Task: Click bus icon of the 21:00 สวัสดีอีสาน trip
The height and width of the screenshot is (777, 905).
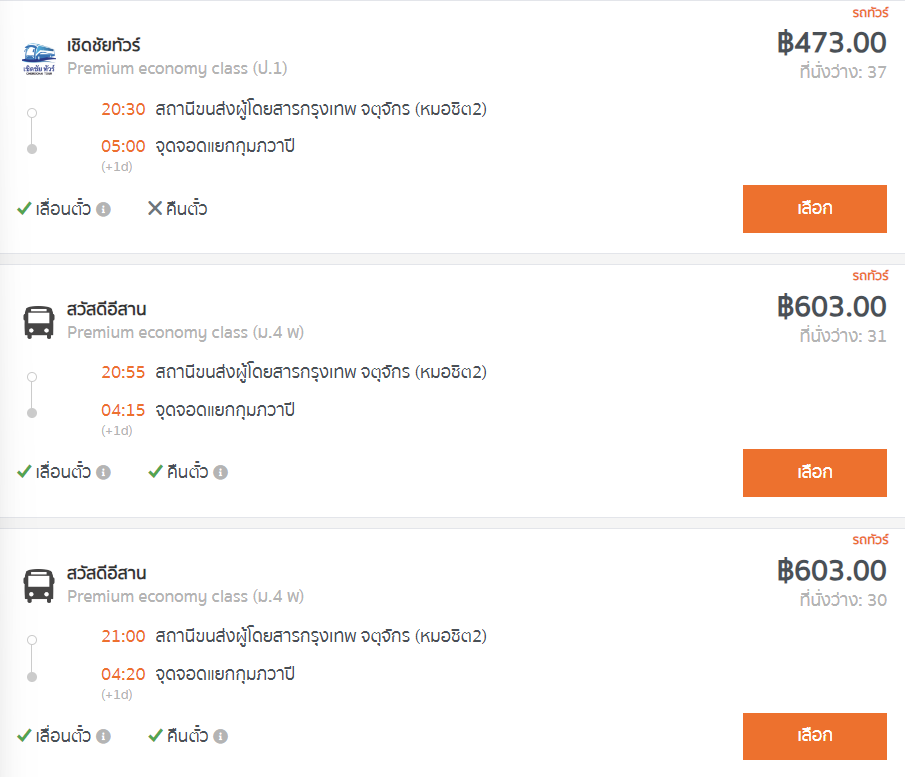Action: click(x=39, y=585)
